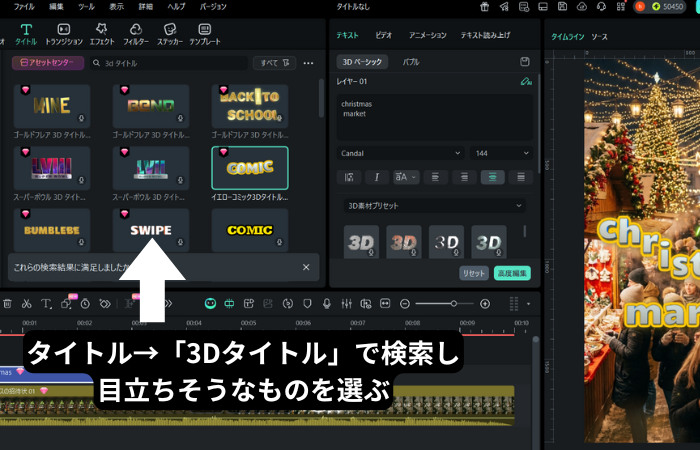Switch to the ステッカー tab
Screen dimensions: 700x450
coord(170,34)
